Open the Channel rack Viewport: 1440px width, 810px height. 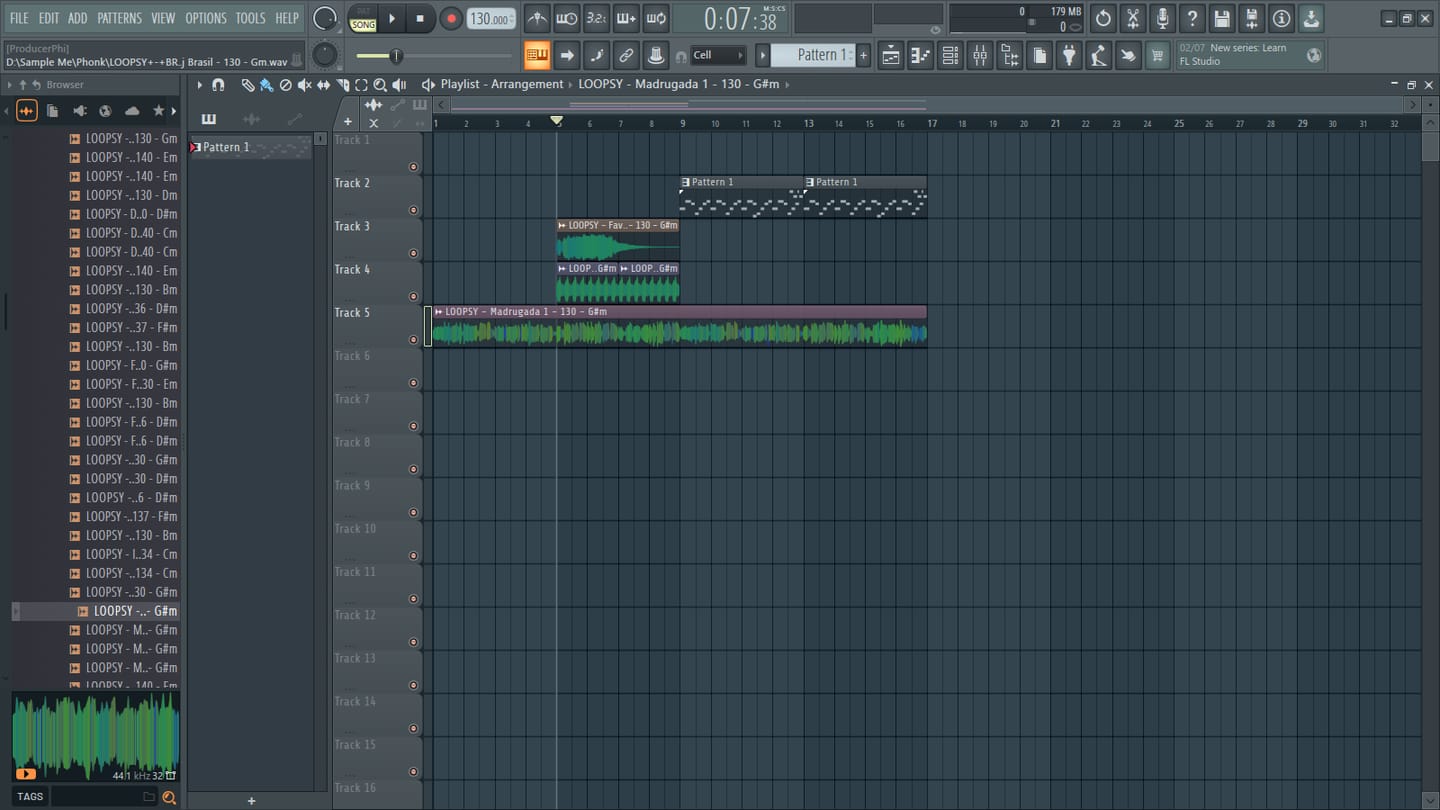(x=950, y=55)
